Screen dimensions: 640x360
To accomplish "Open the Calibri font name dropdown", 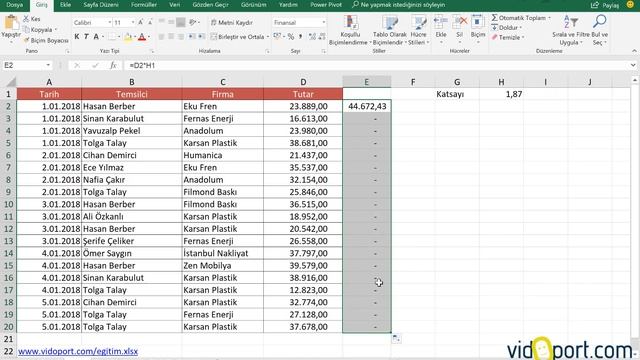I will click(109, 22).
